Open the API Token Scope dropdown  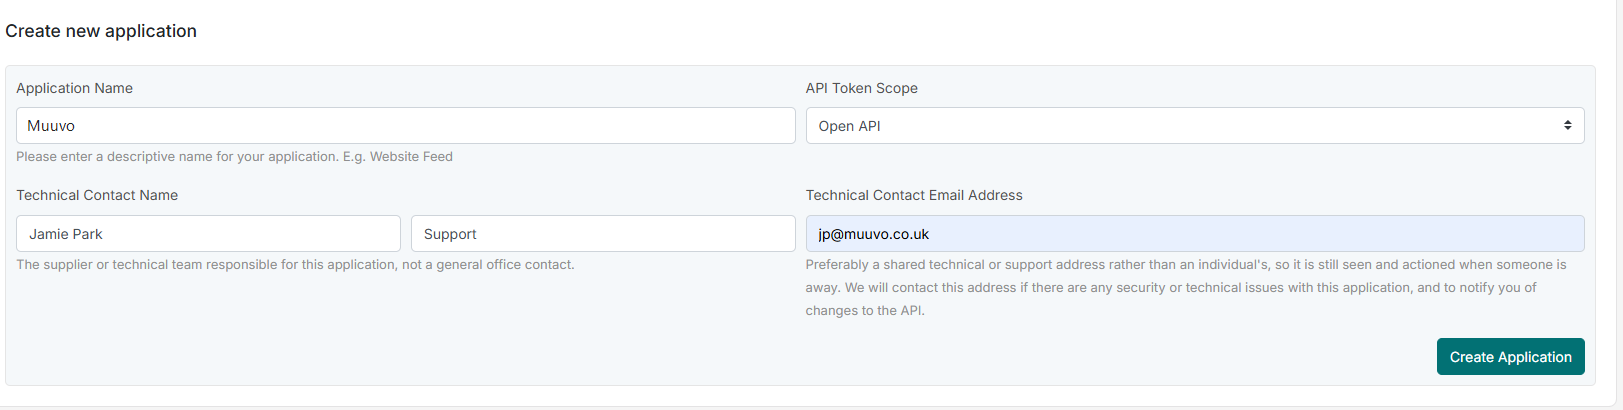(x=1195, y=126)
